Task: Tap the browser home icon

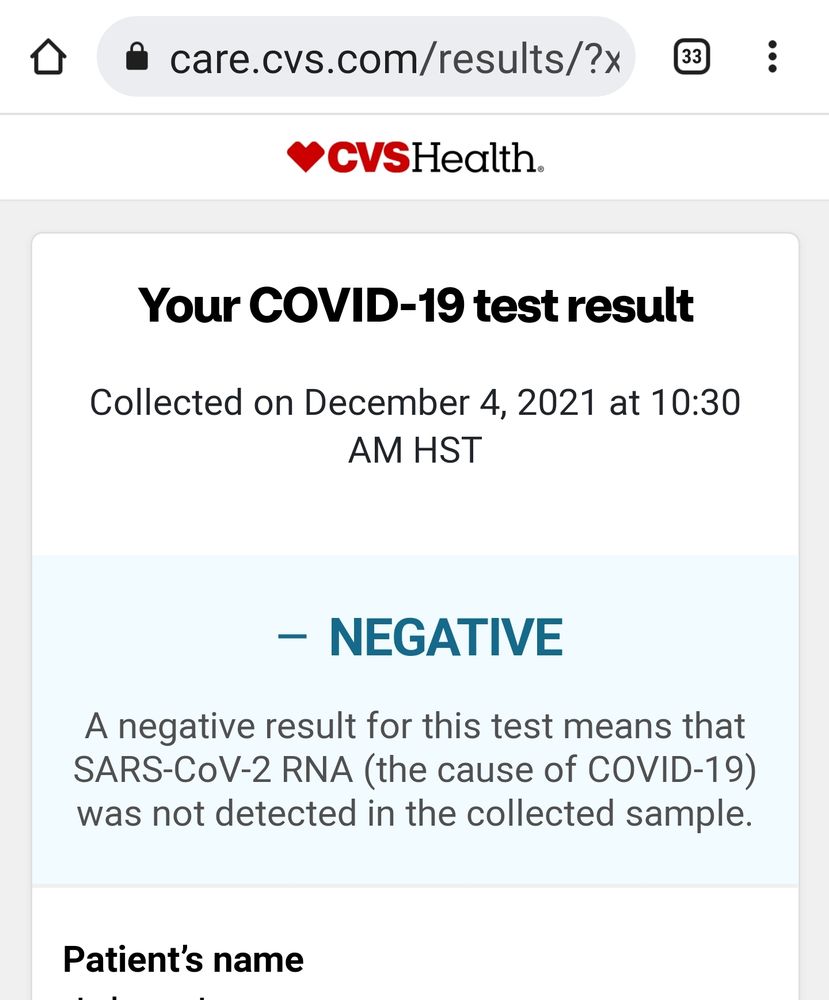Action: point(48,57)
